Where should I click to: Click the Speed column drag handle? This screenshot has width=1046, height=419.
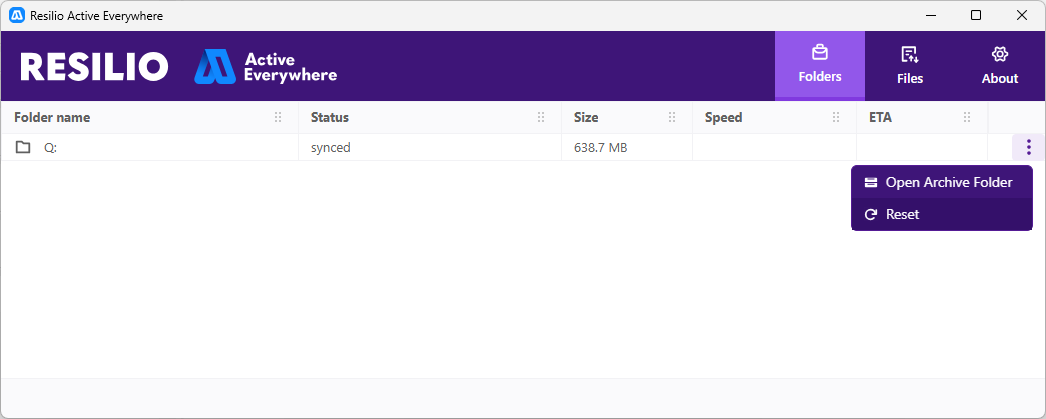pos(836,117)
